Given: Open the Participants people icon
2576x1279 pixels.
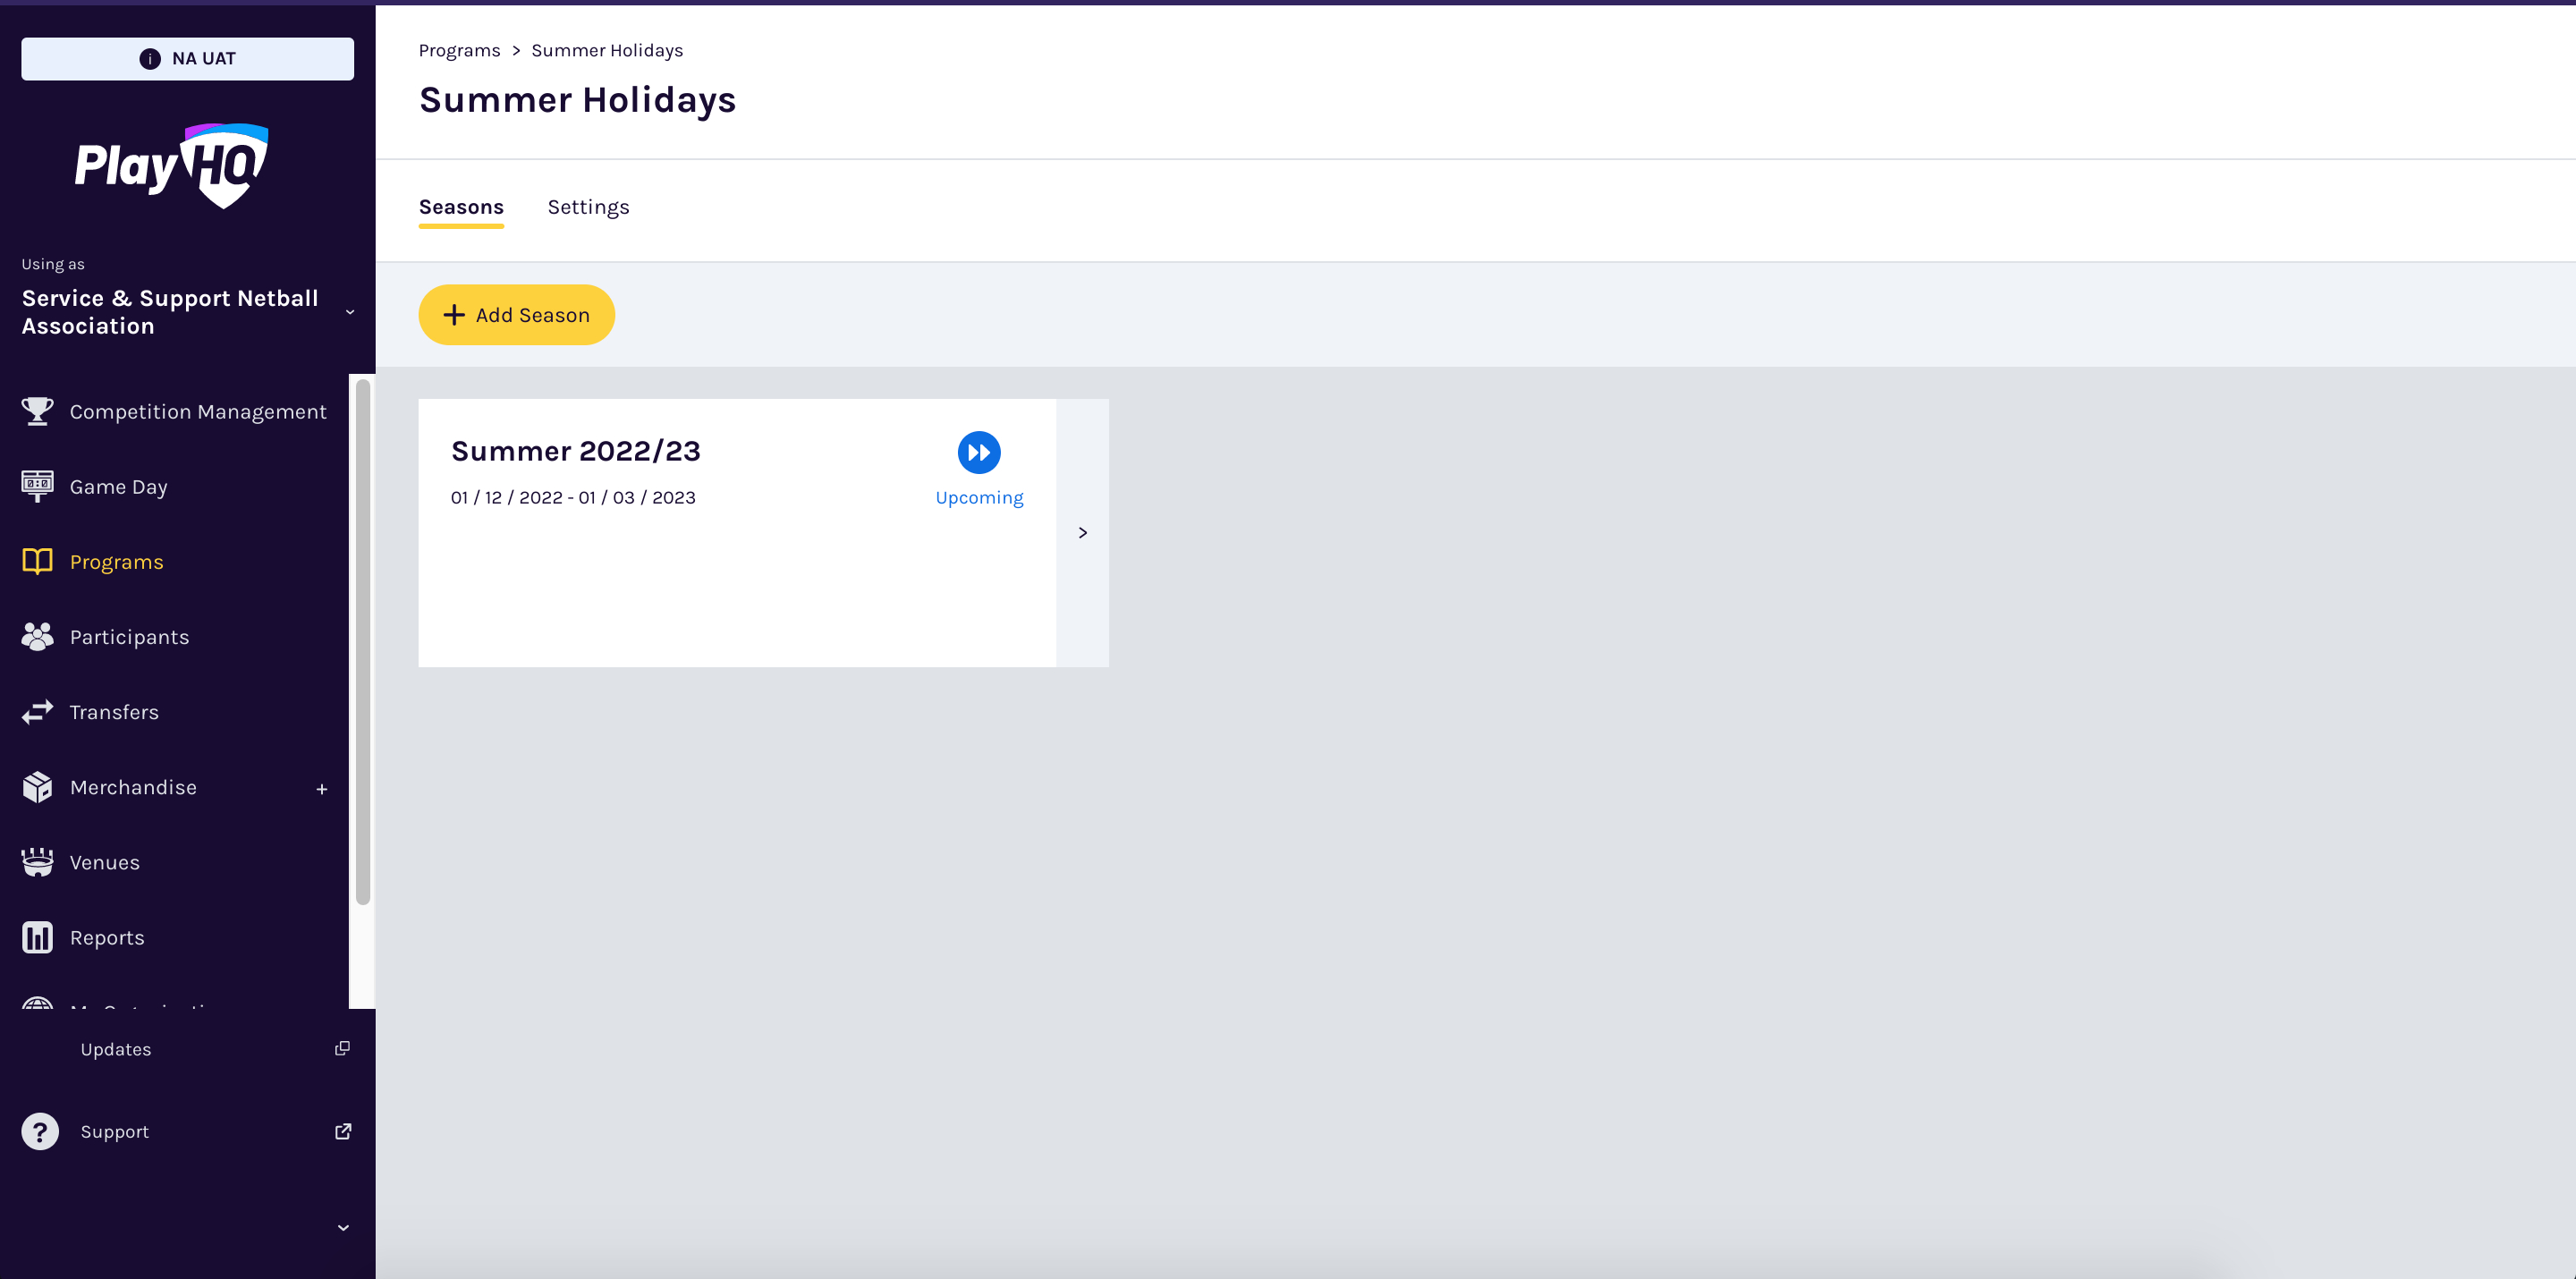Looking at the screenshot, I should coord(37,636).
